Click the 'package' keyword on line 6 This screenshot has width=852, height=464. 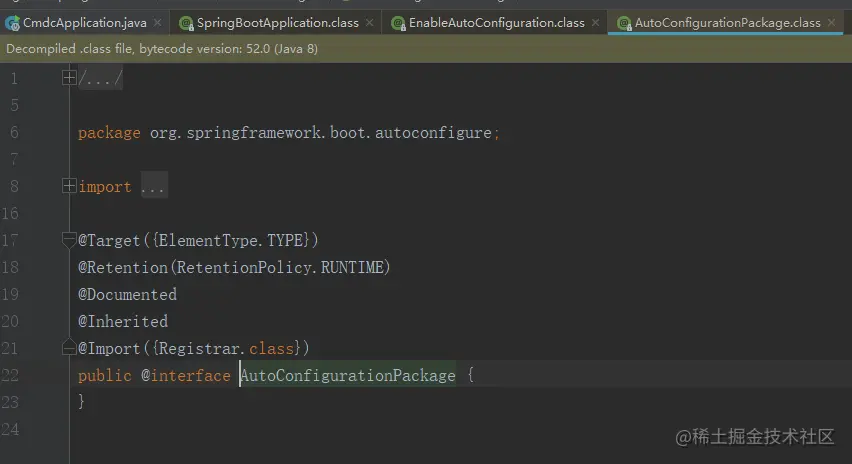coord(109,133)
